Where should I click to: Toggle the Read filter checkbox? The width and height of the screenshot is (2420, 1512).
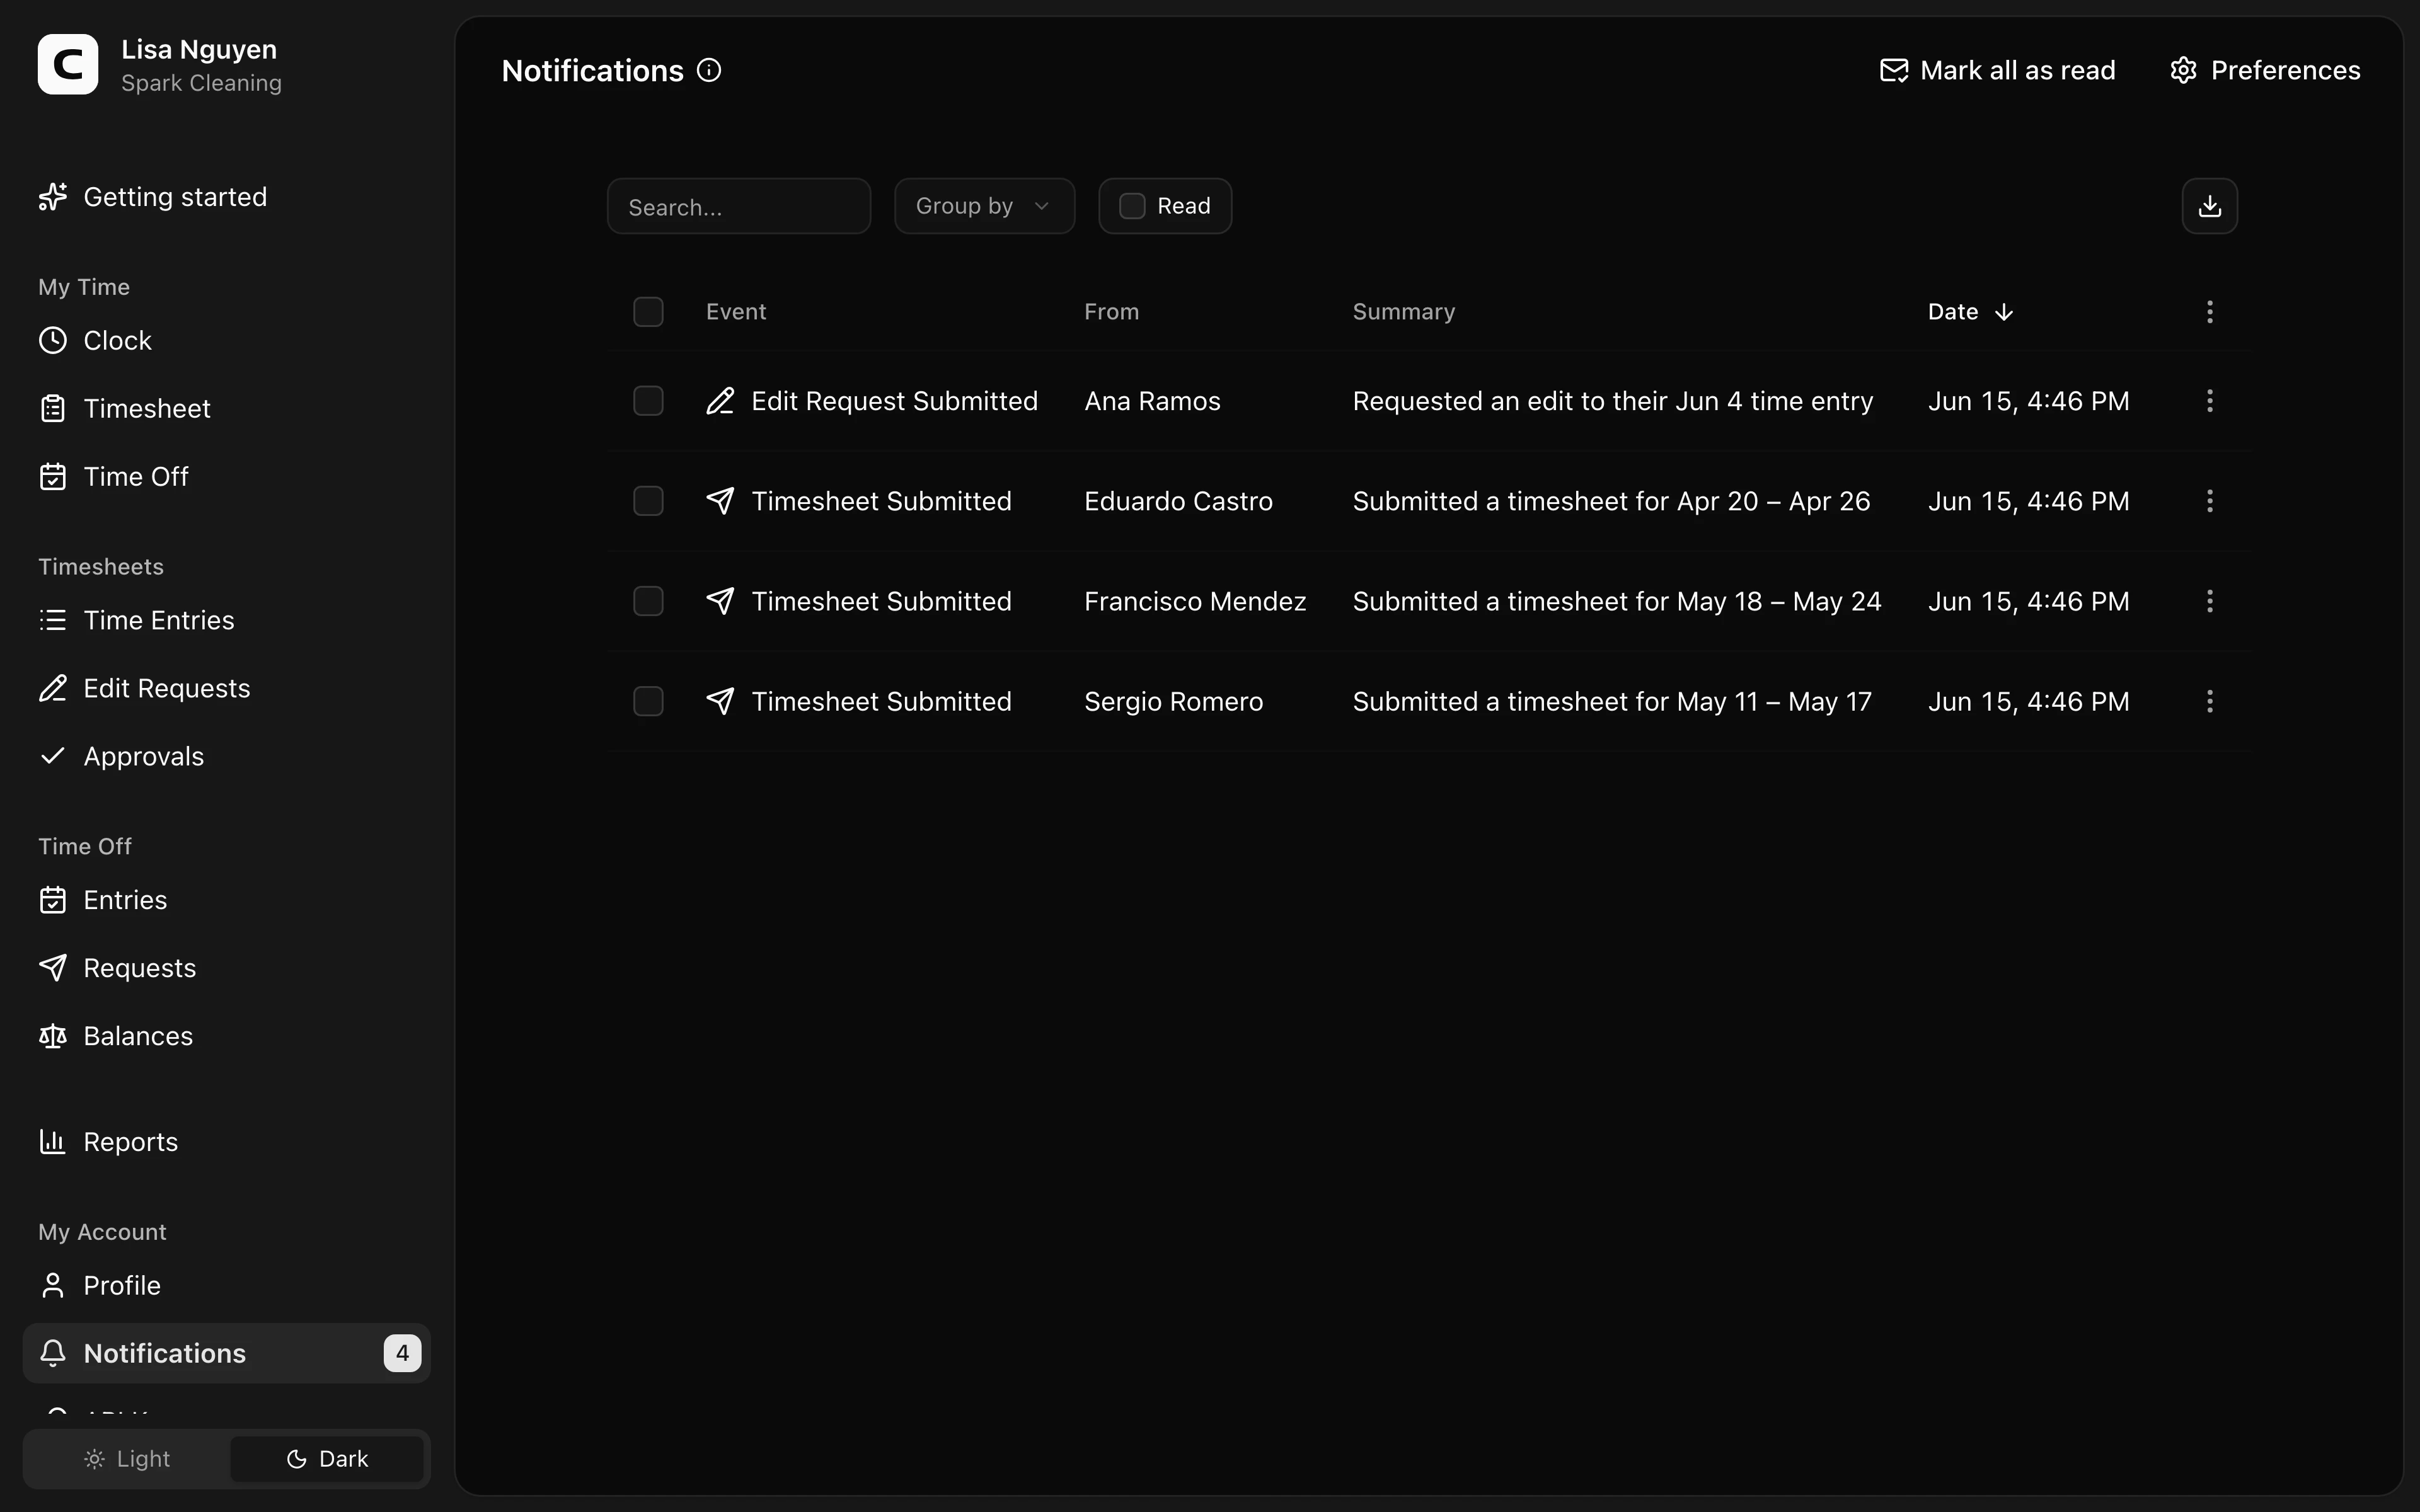(x=1132, y=206)
